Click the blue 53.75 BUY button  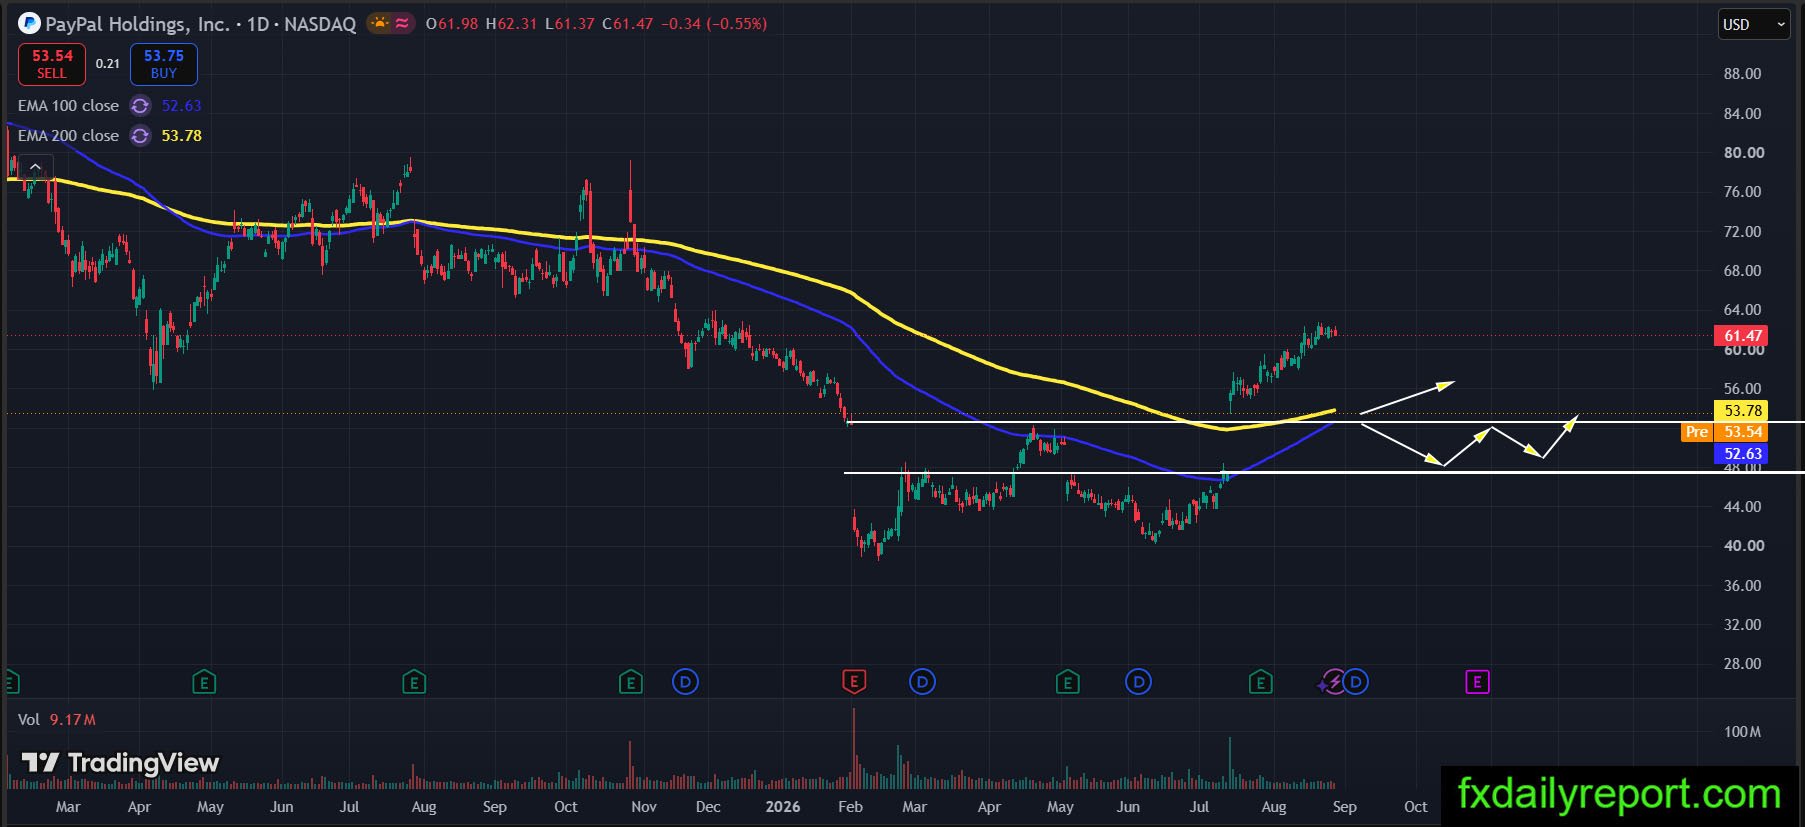tap(164, 64)
